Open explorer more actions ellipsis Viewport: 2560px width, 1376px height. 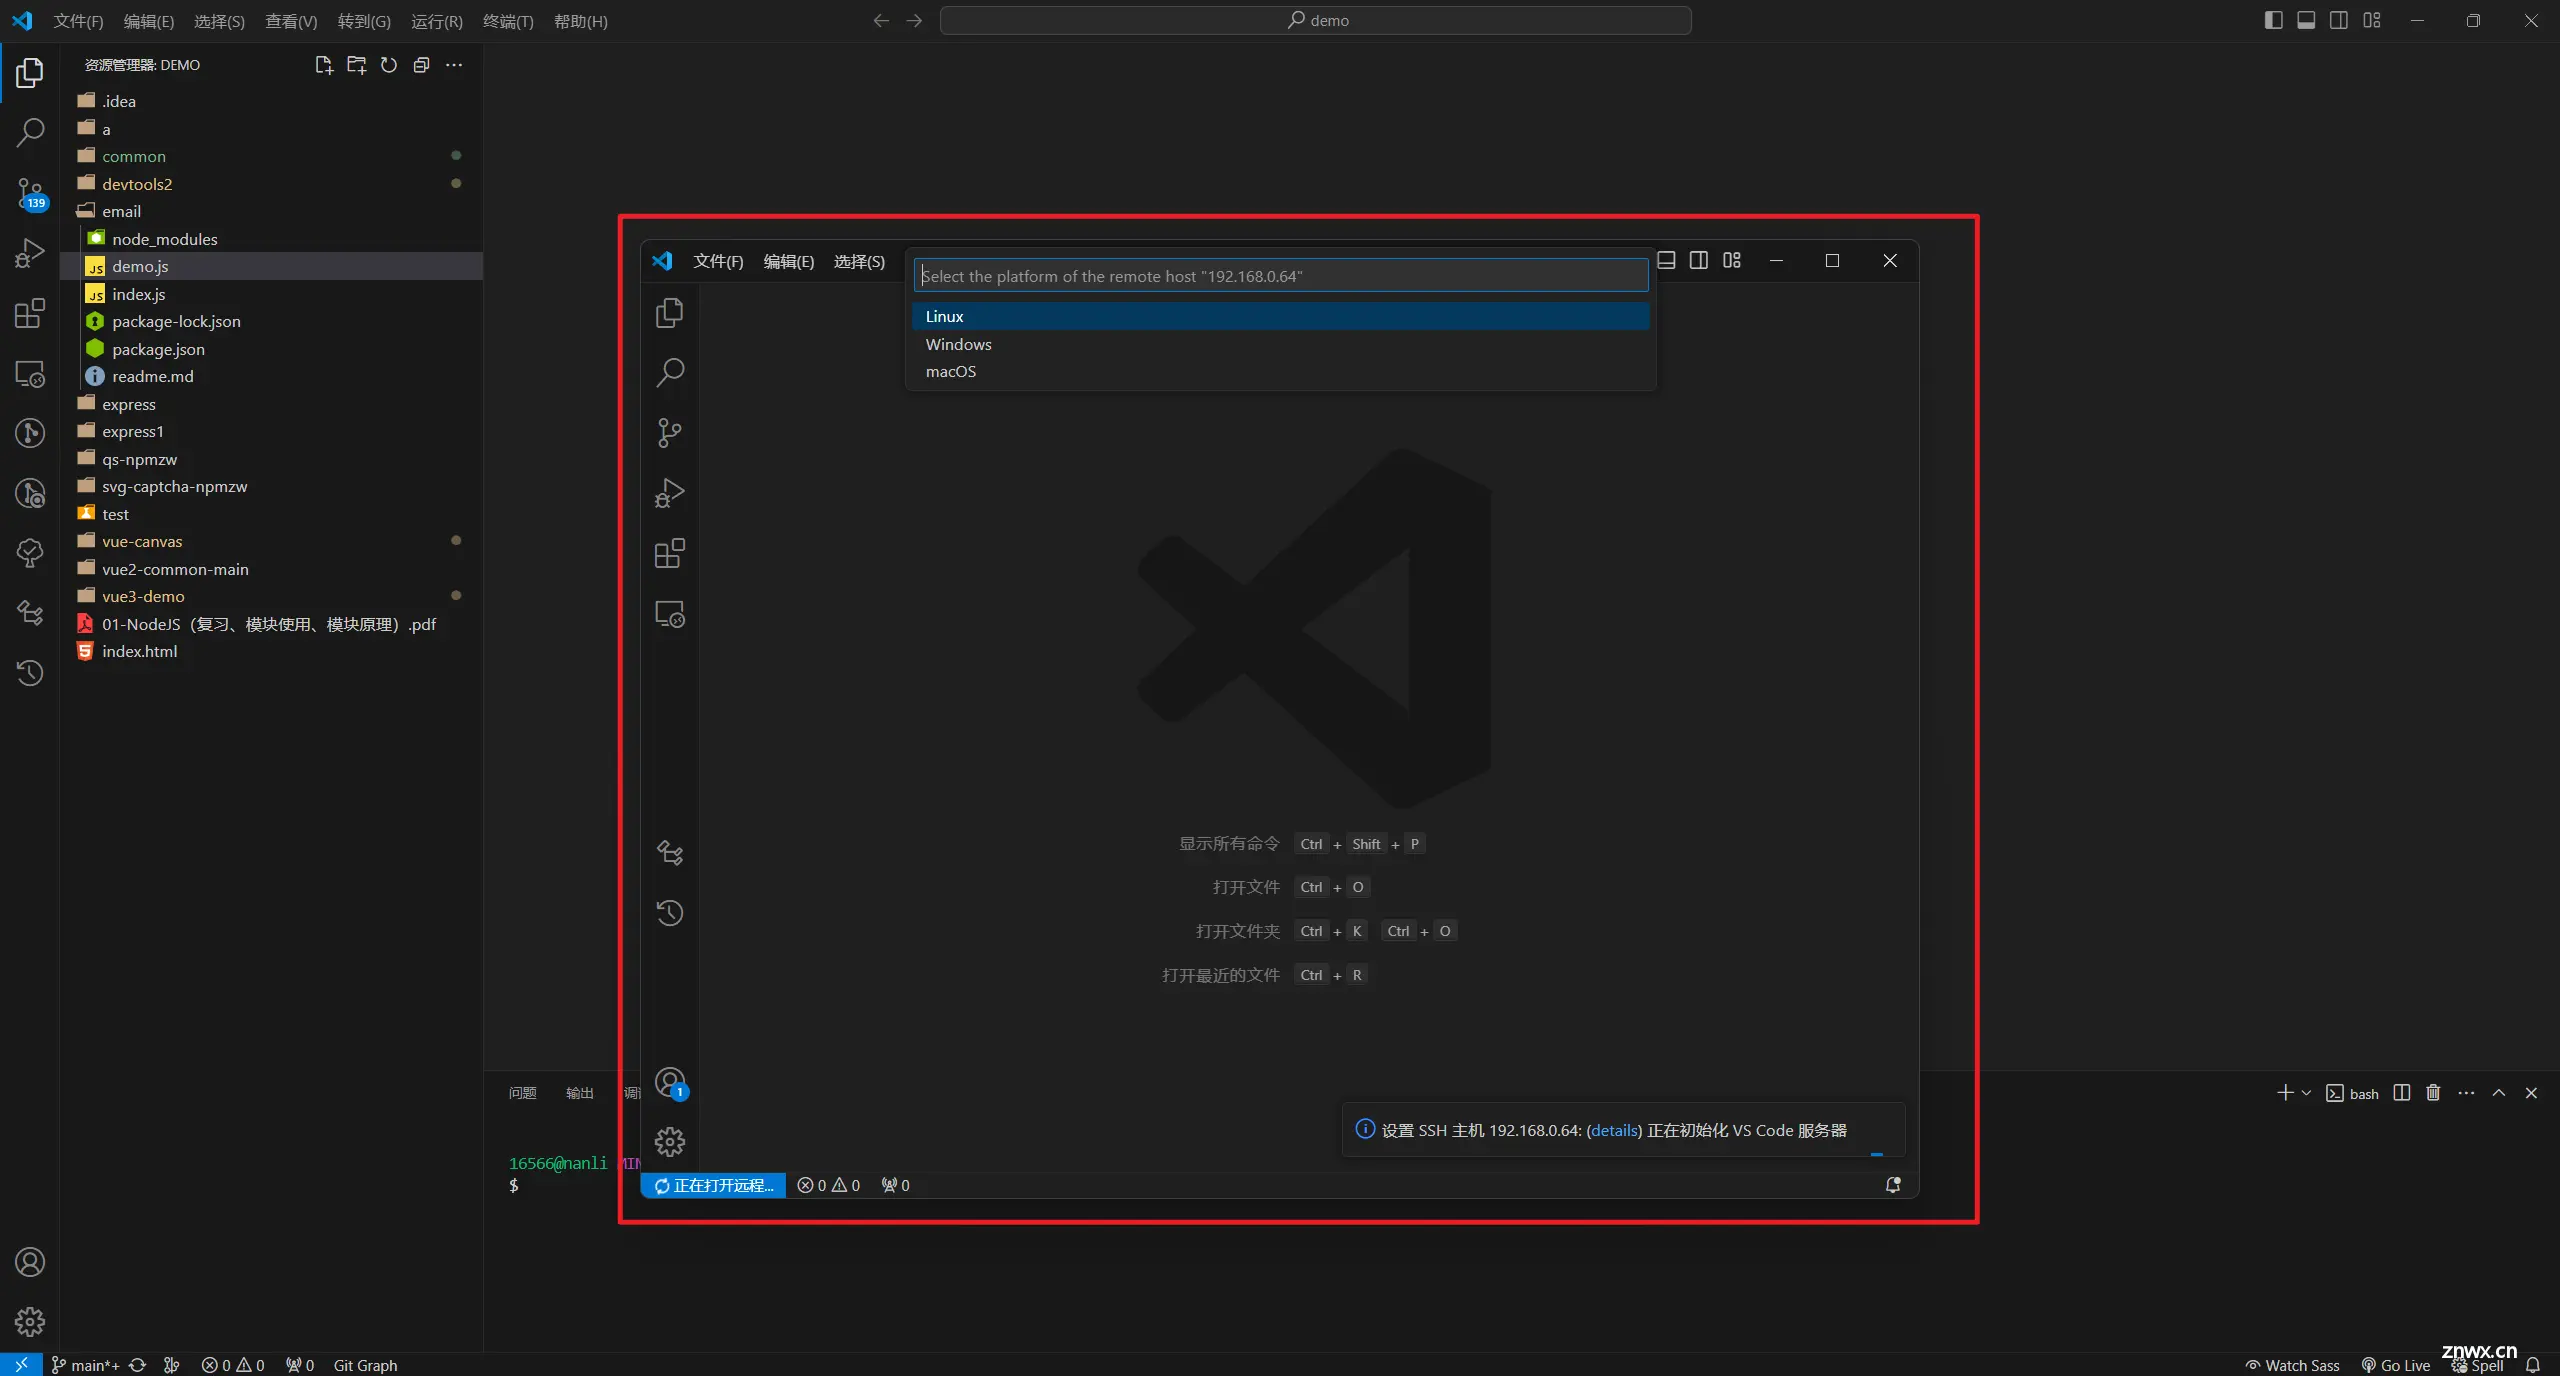(454, 65)
